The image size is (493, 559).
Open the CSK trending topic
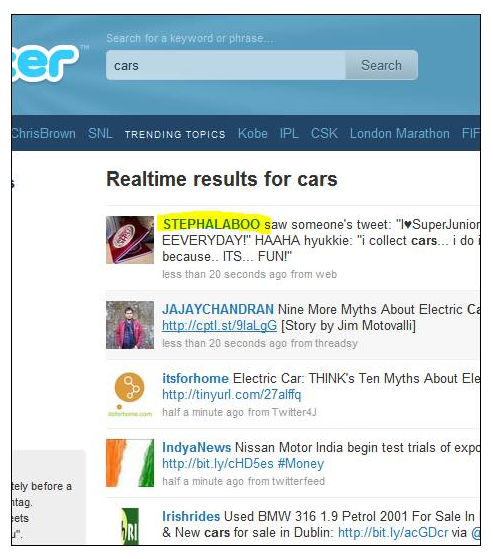point(324,134)
